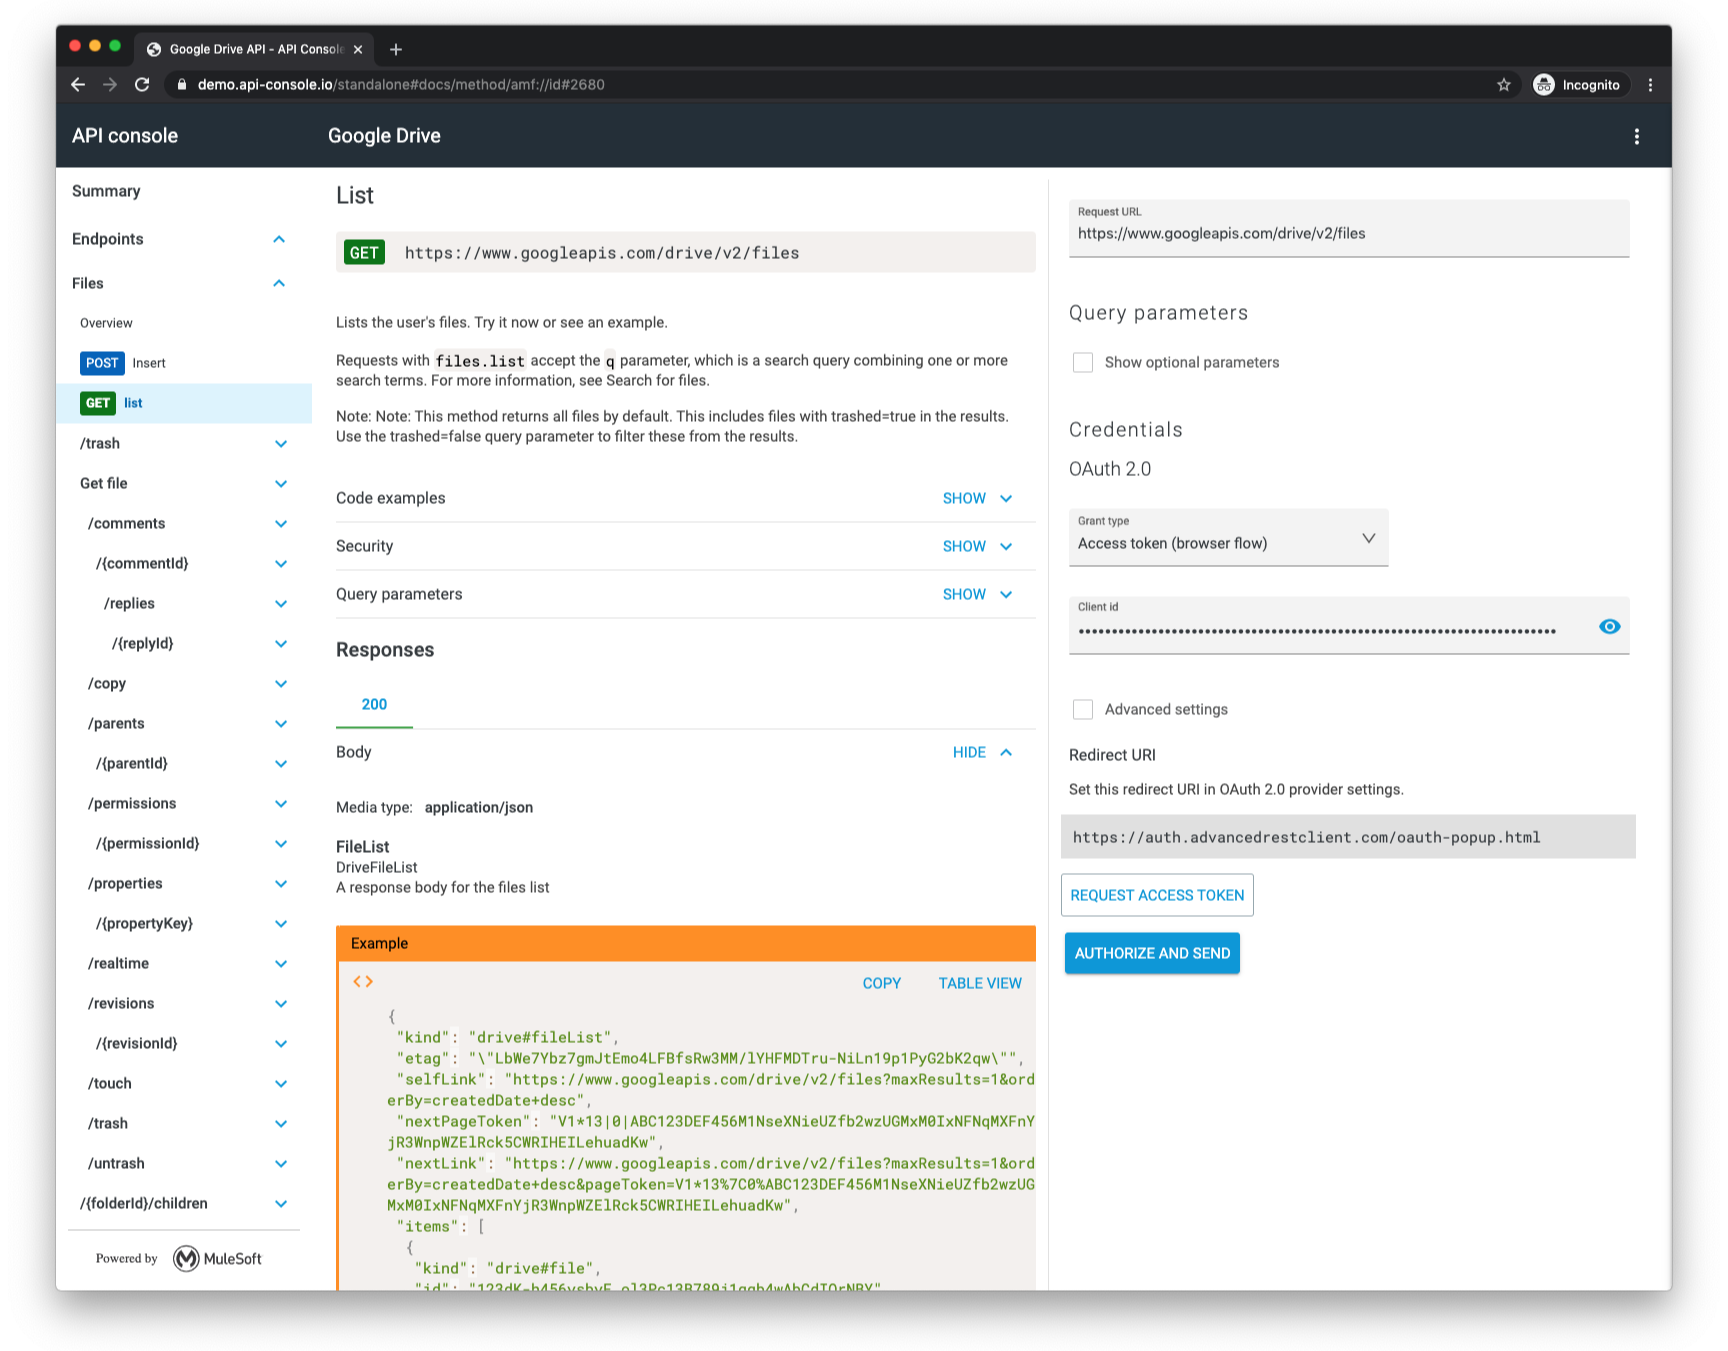Viewport: 1728px width, 1351px height.
Task: Click the browser forward arrow
Action: coord(110,85)
